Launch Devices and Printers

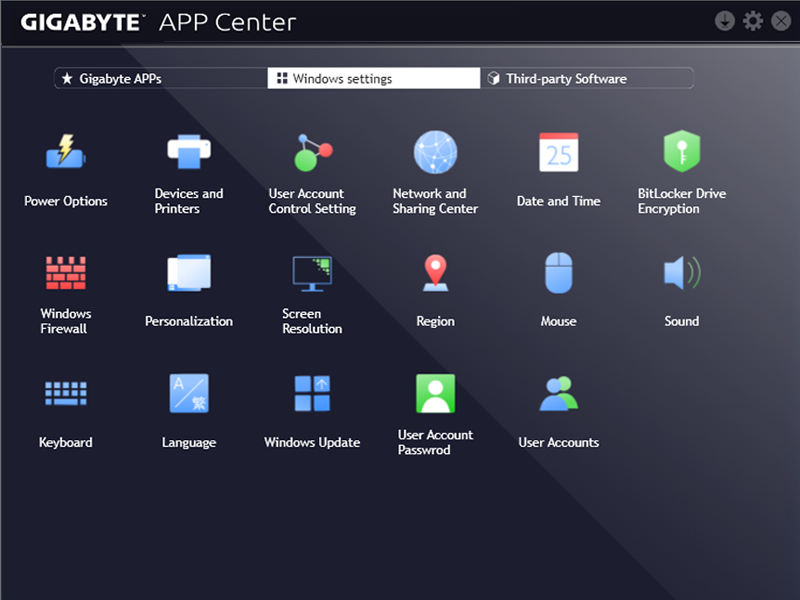click(189, 152)
